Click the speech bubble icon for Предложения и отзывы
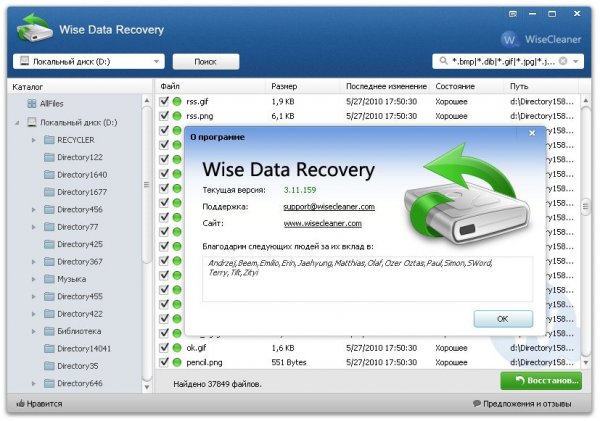The height and width of the screenshot is (421, 600). (477, 403)
